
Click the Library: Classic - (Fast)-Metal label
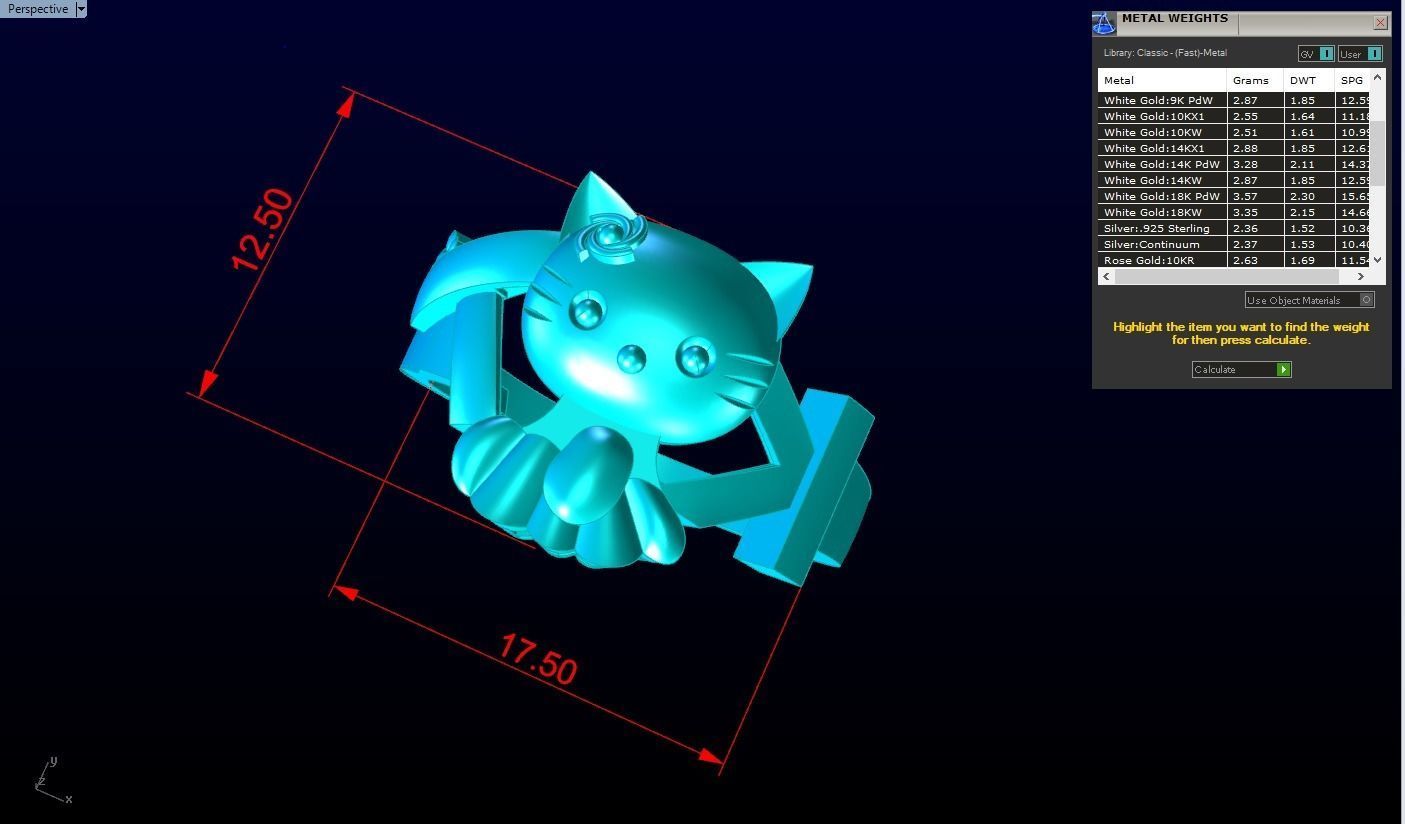pos(1165,53)
